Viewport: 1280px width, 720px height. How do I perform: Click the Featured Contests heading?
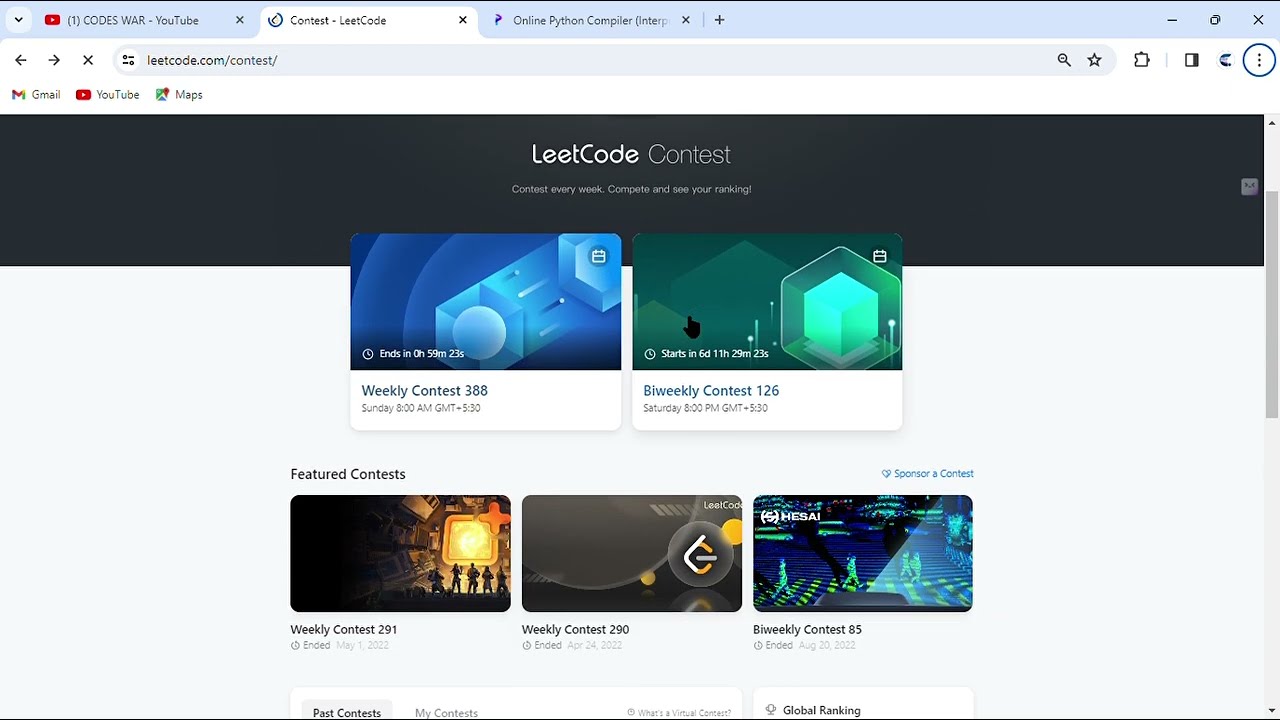point(348,474)
